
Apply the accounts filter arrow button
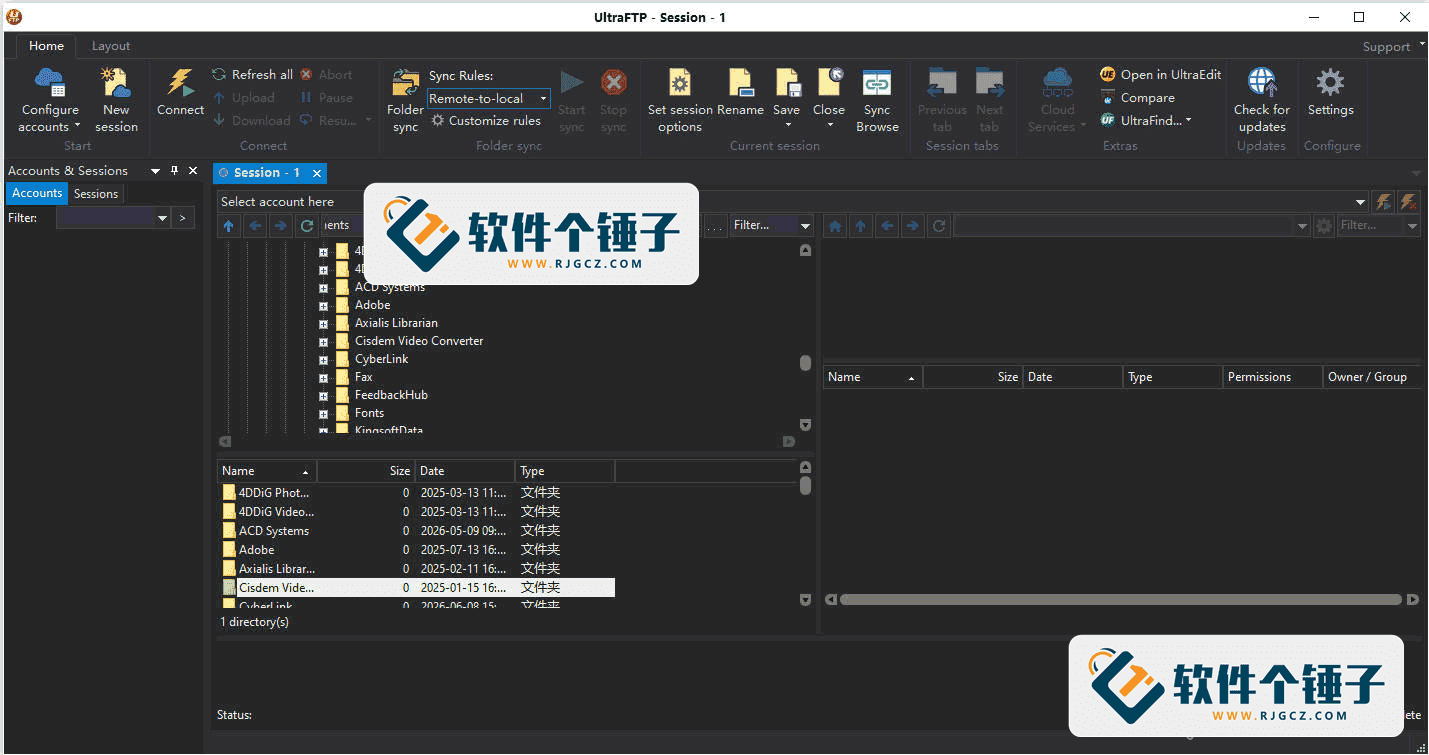[183, 217]
